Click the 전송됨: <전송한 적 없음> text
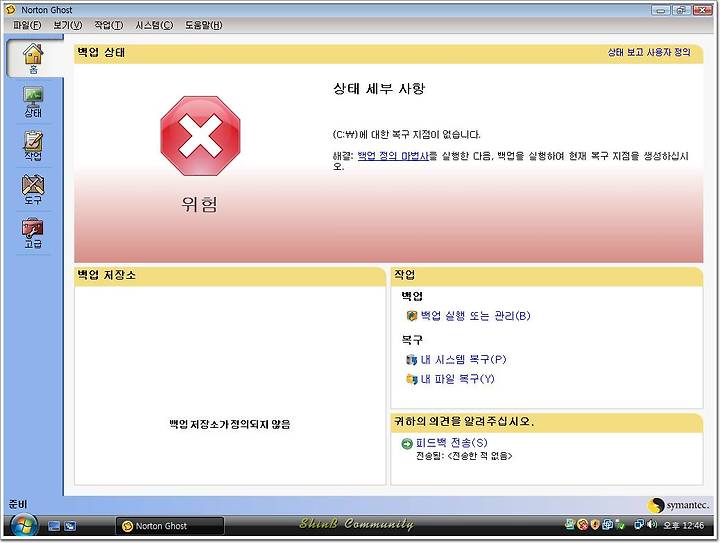This screenshot has width=720, height=543. [x=464, y=456]
